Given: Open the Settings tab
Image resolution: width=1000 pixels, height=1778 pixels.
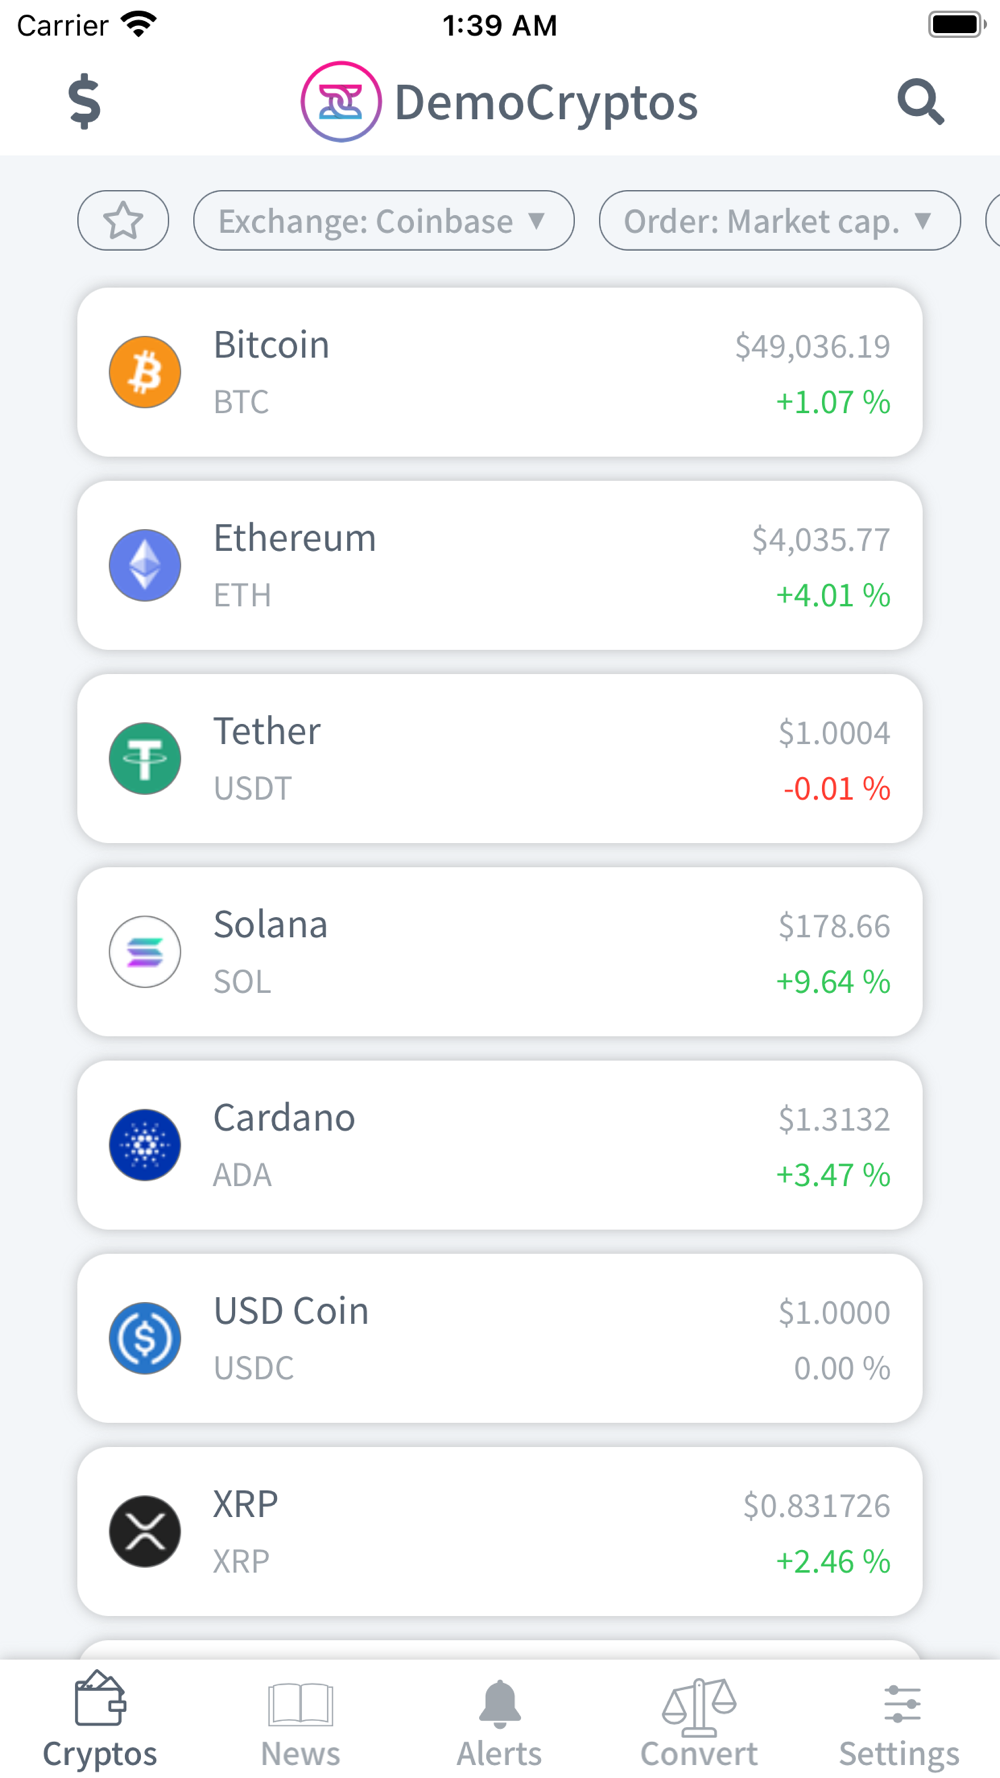Looking at the screenshot, I should (899, 1722).
